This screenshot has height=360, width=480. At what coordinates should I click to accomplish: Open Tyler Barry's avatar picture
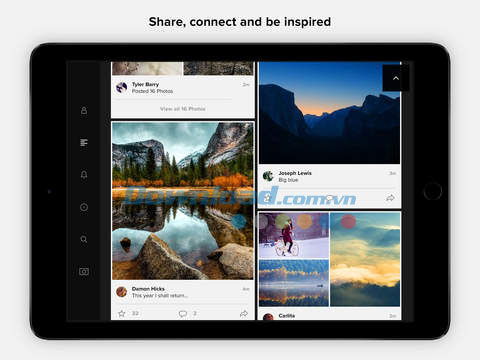pos(122,88)
